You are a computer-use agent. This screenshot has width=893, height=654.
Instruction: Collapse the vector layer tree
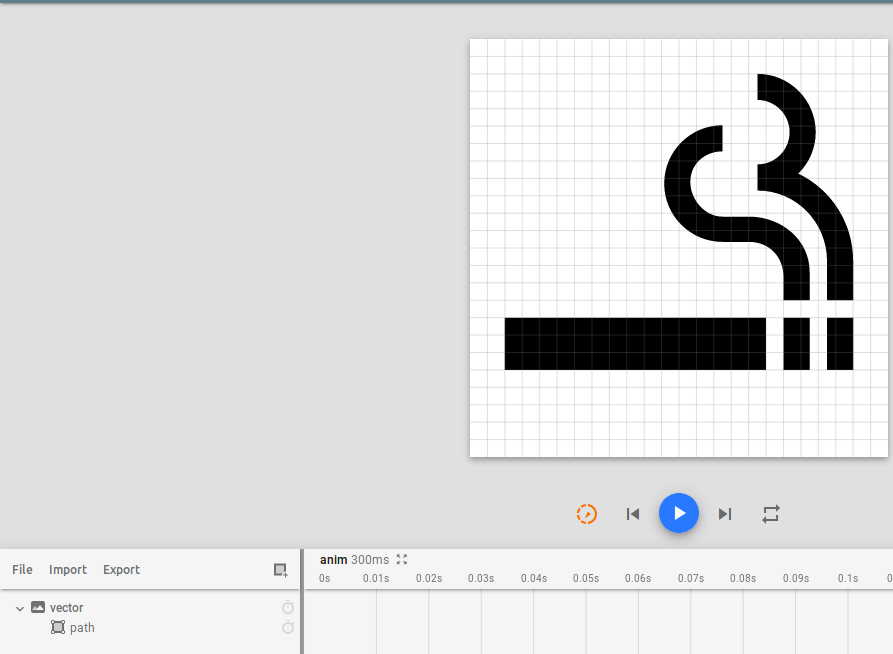(20, 608)
